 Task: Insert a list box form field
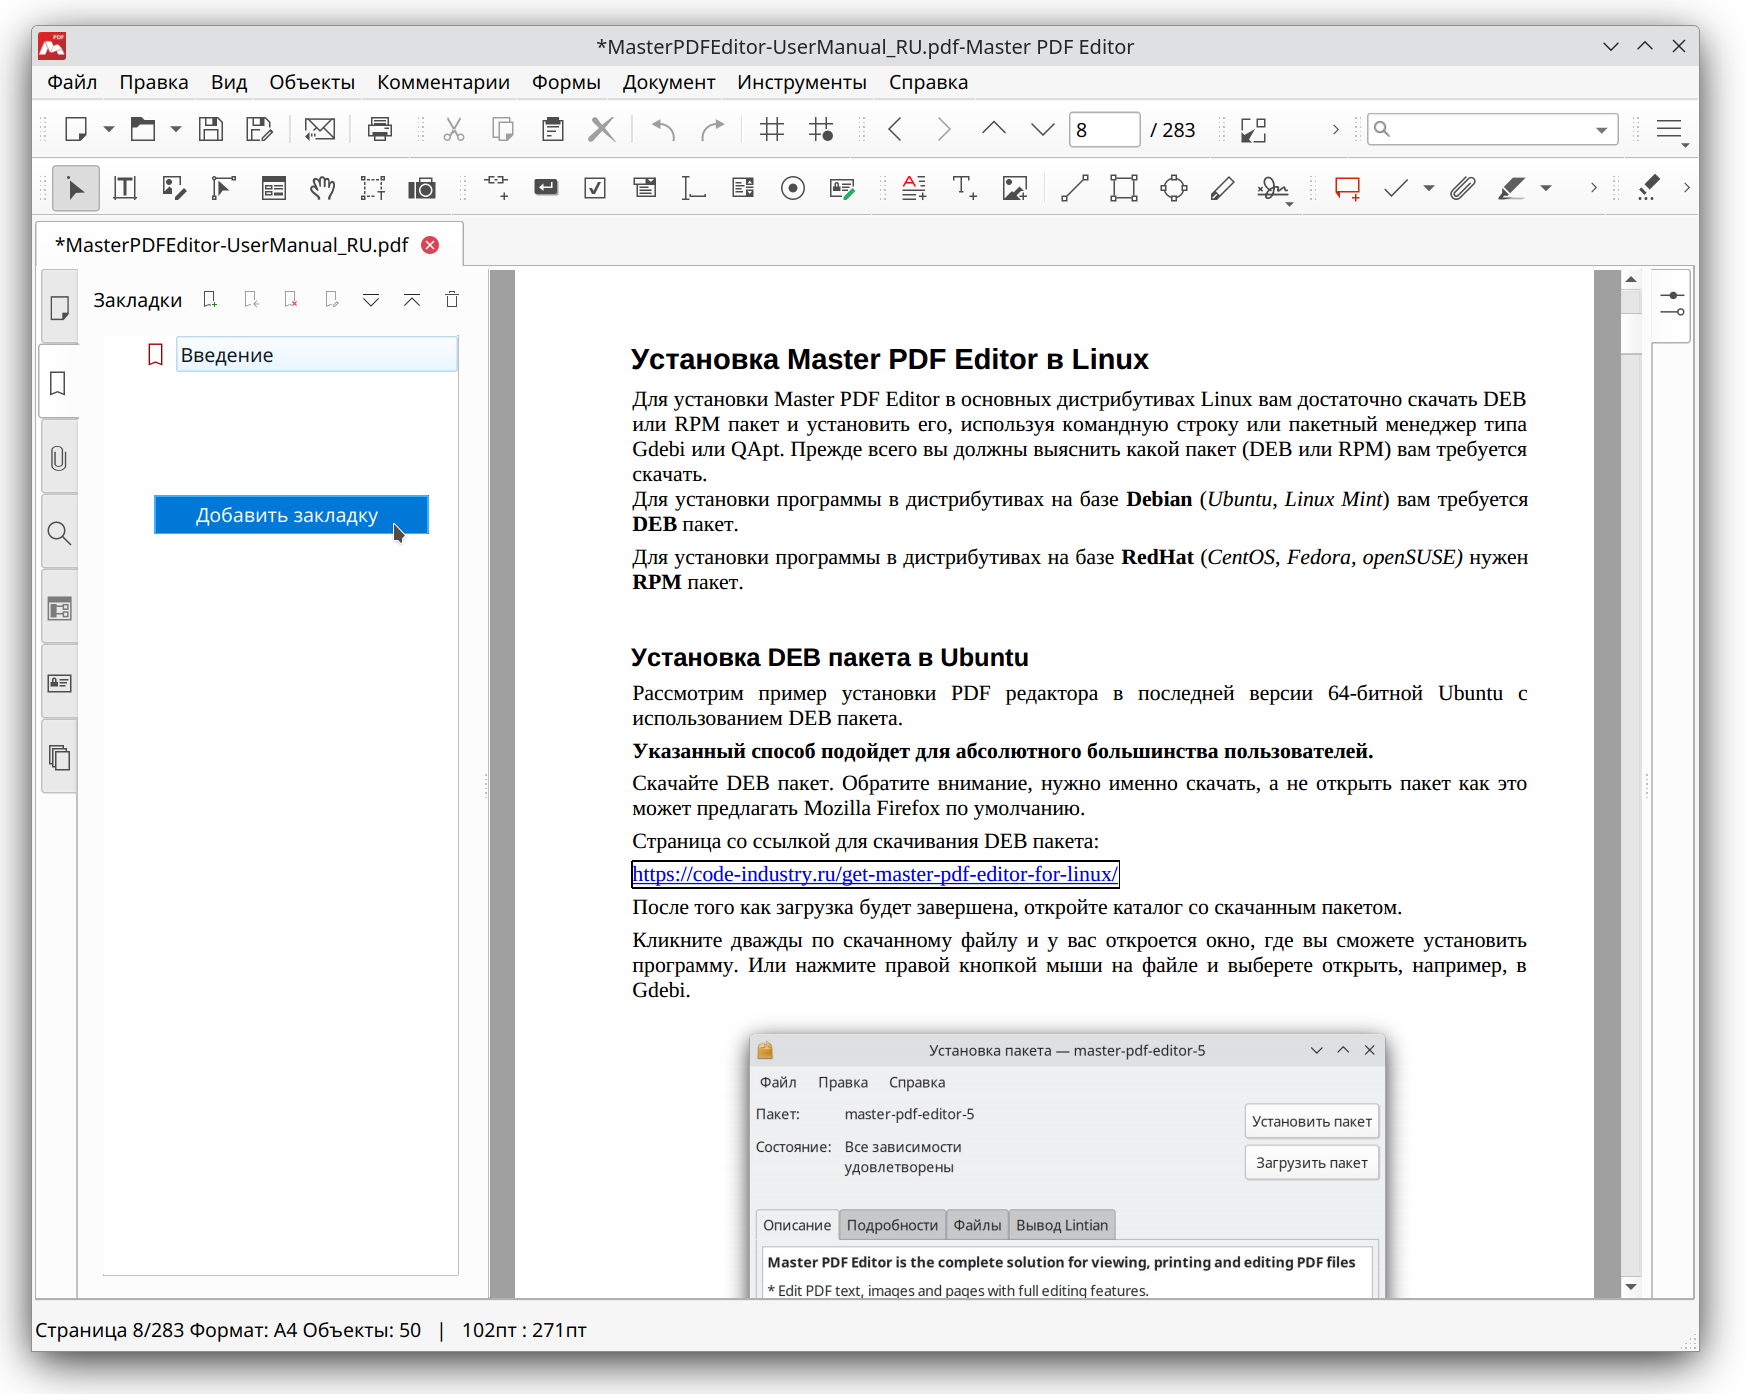(x=743, y=187)
